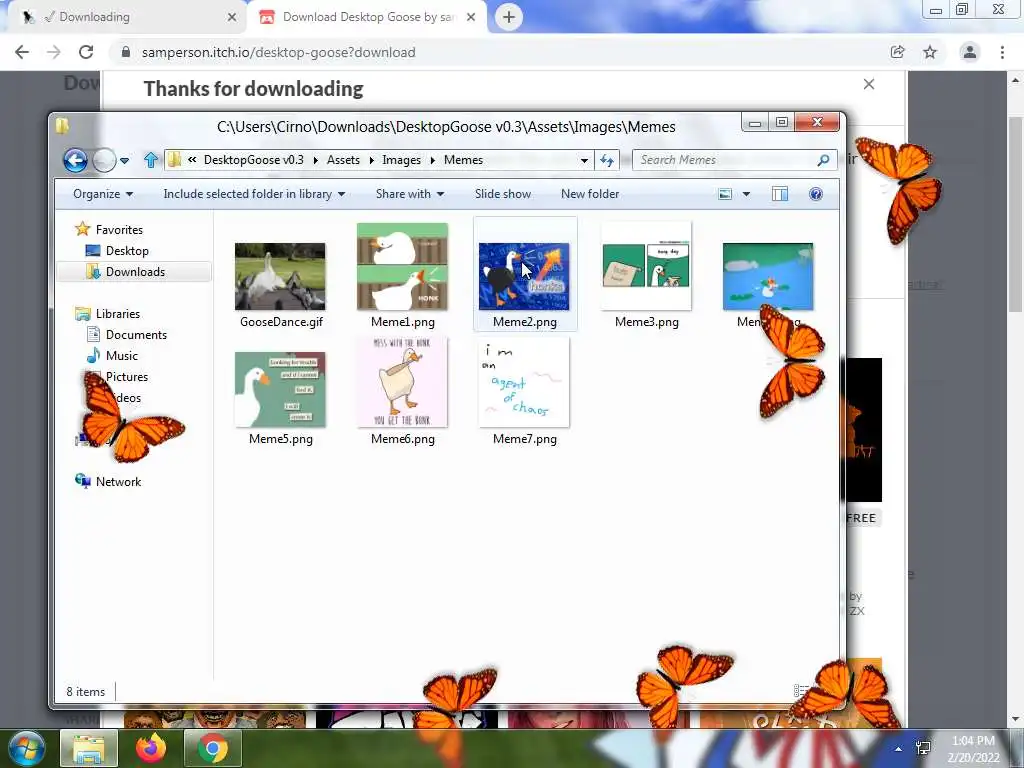Image resolution: width=1024 pixels, height=768 pixels.
Task: Open the Organize menu
Action: [103, 194]
